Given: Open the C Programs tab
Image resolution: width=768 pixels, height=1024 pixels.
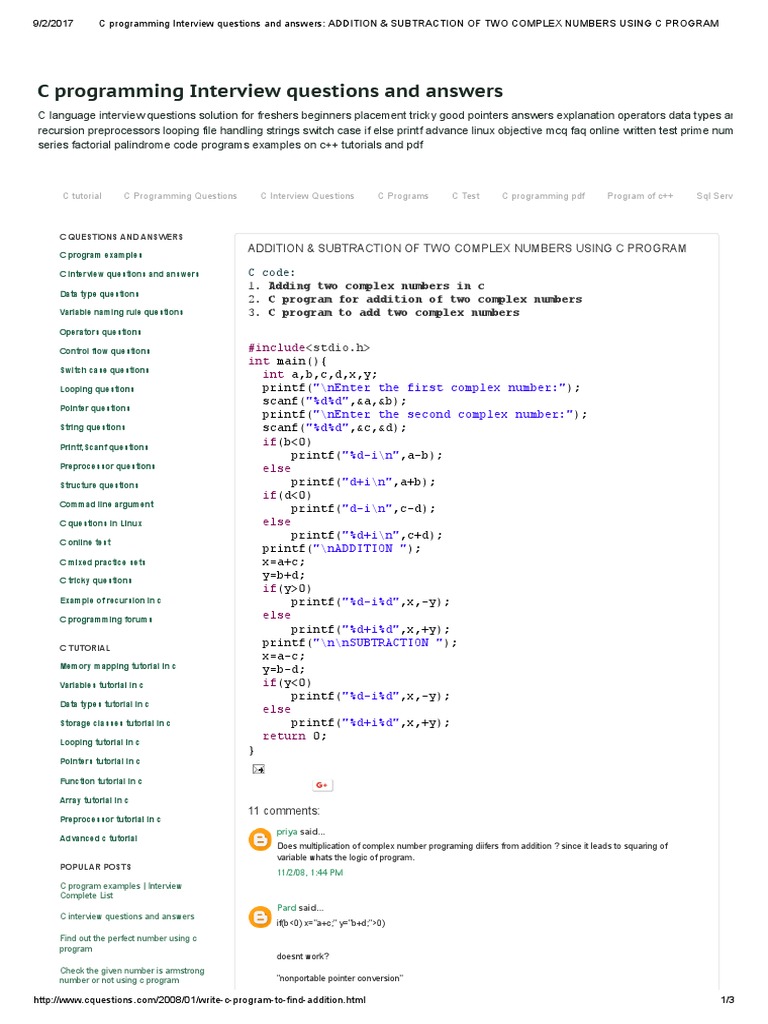Looking at the screenshot, I should 403,196.
